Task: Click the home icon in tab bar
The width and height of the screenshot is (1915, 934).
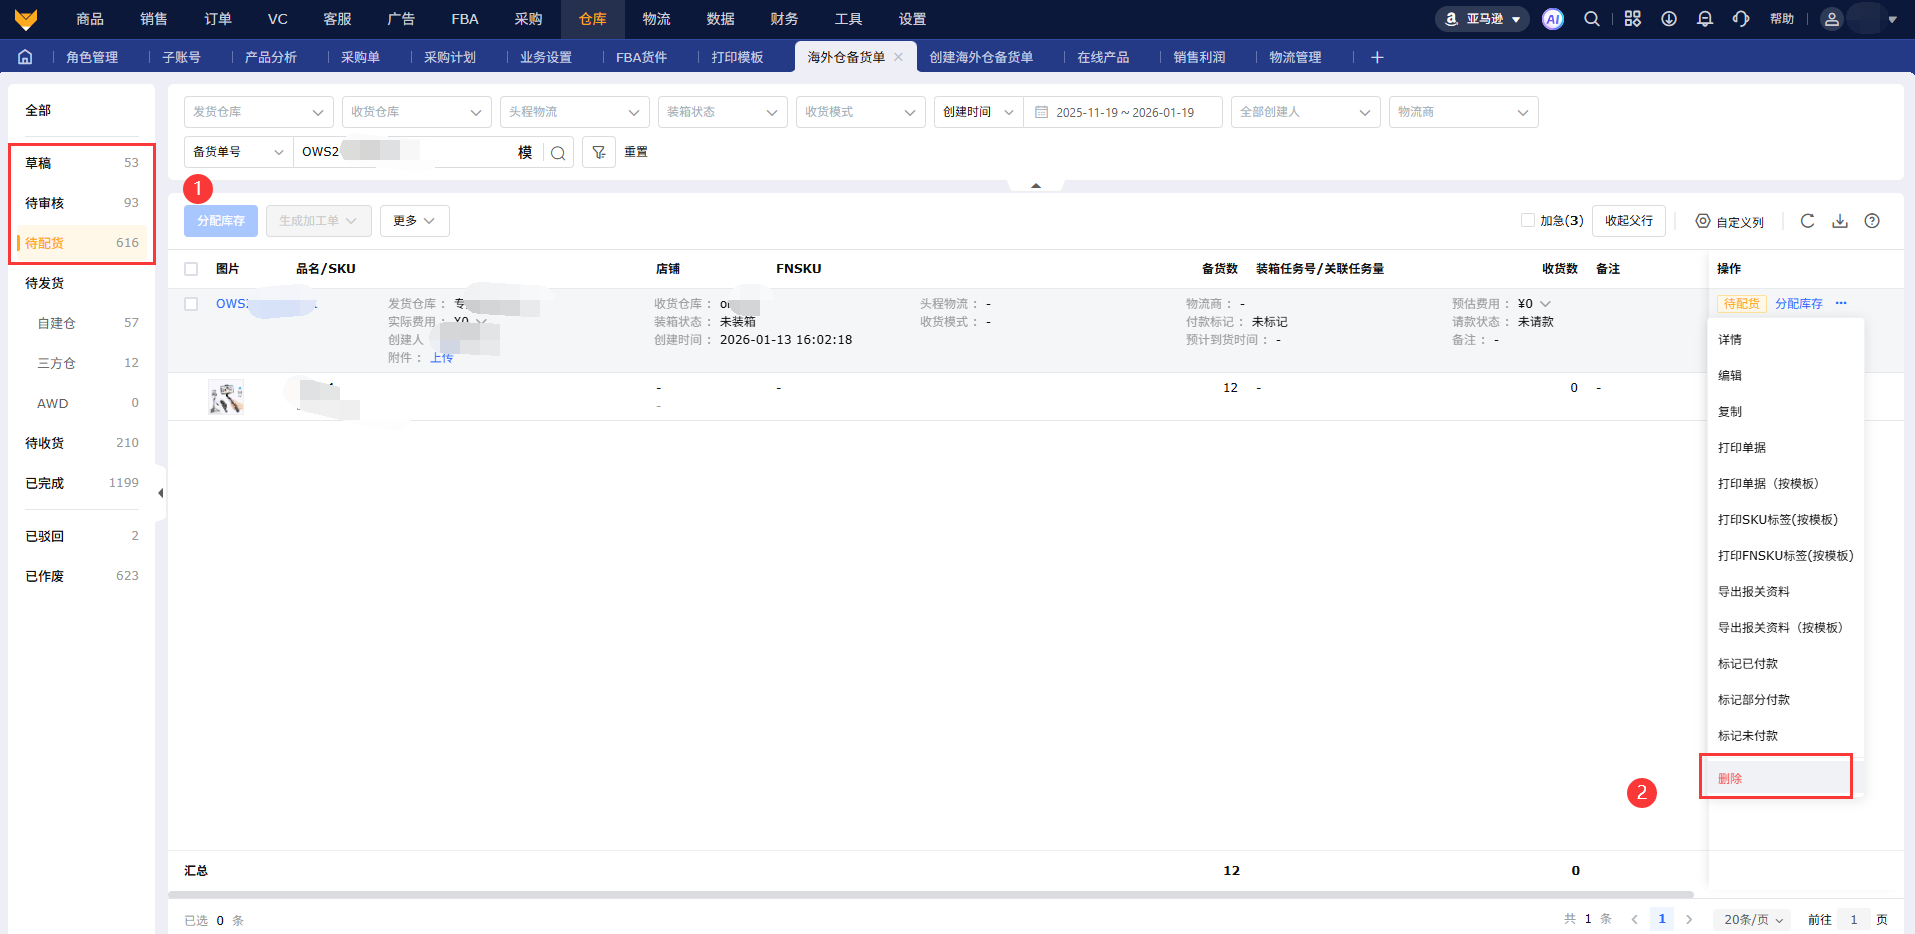Action: (x=25, y=57)
